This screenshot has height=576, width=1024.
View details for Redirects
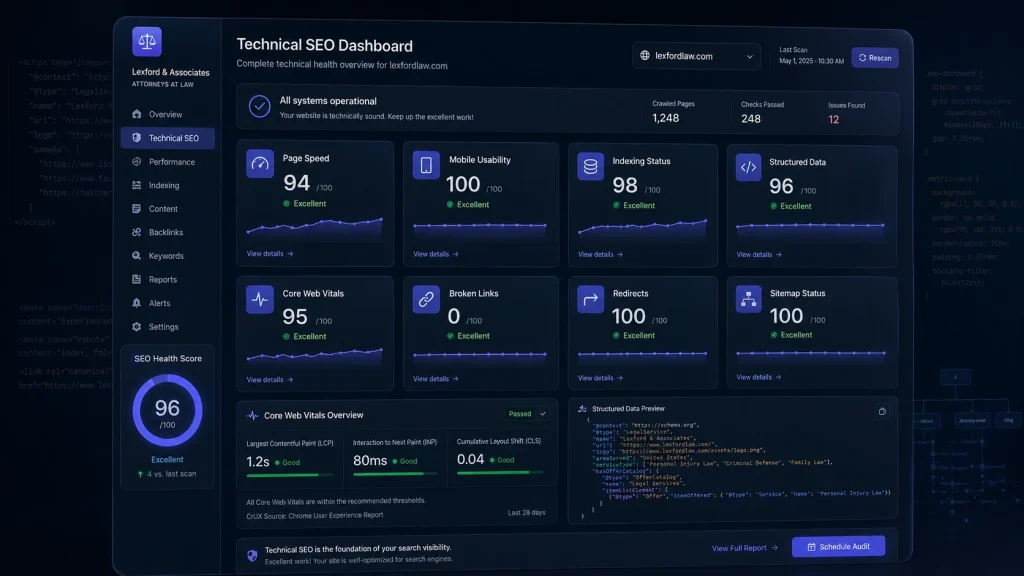click(x=600, y=377)
